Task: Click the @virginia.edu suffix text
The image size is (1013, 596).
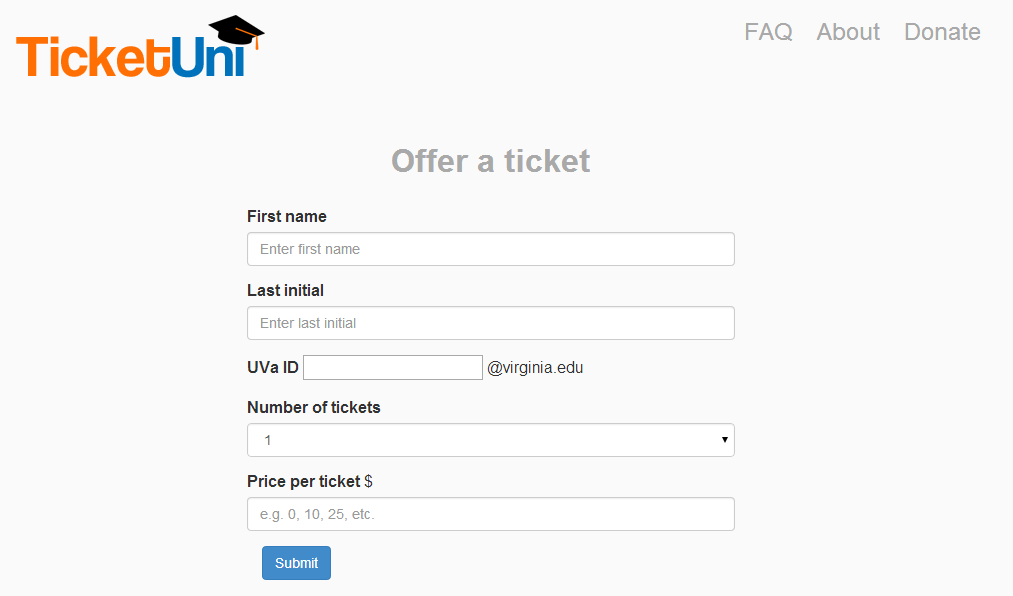Action: (535, 367)
